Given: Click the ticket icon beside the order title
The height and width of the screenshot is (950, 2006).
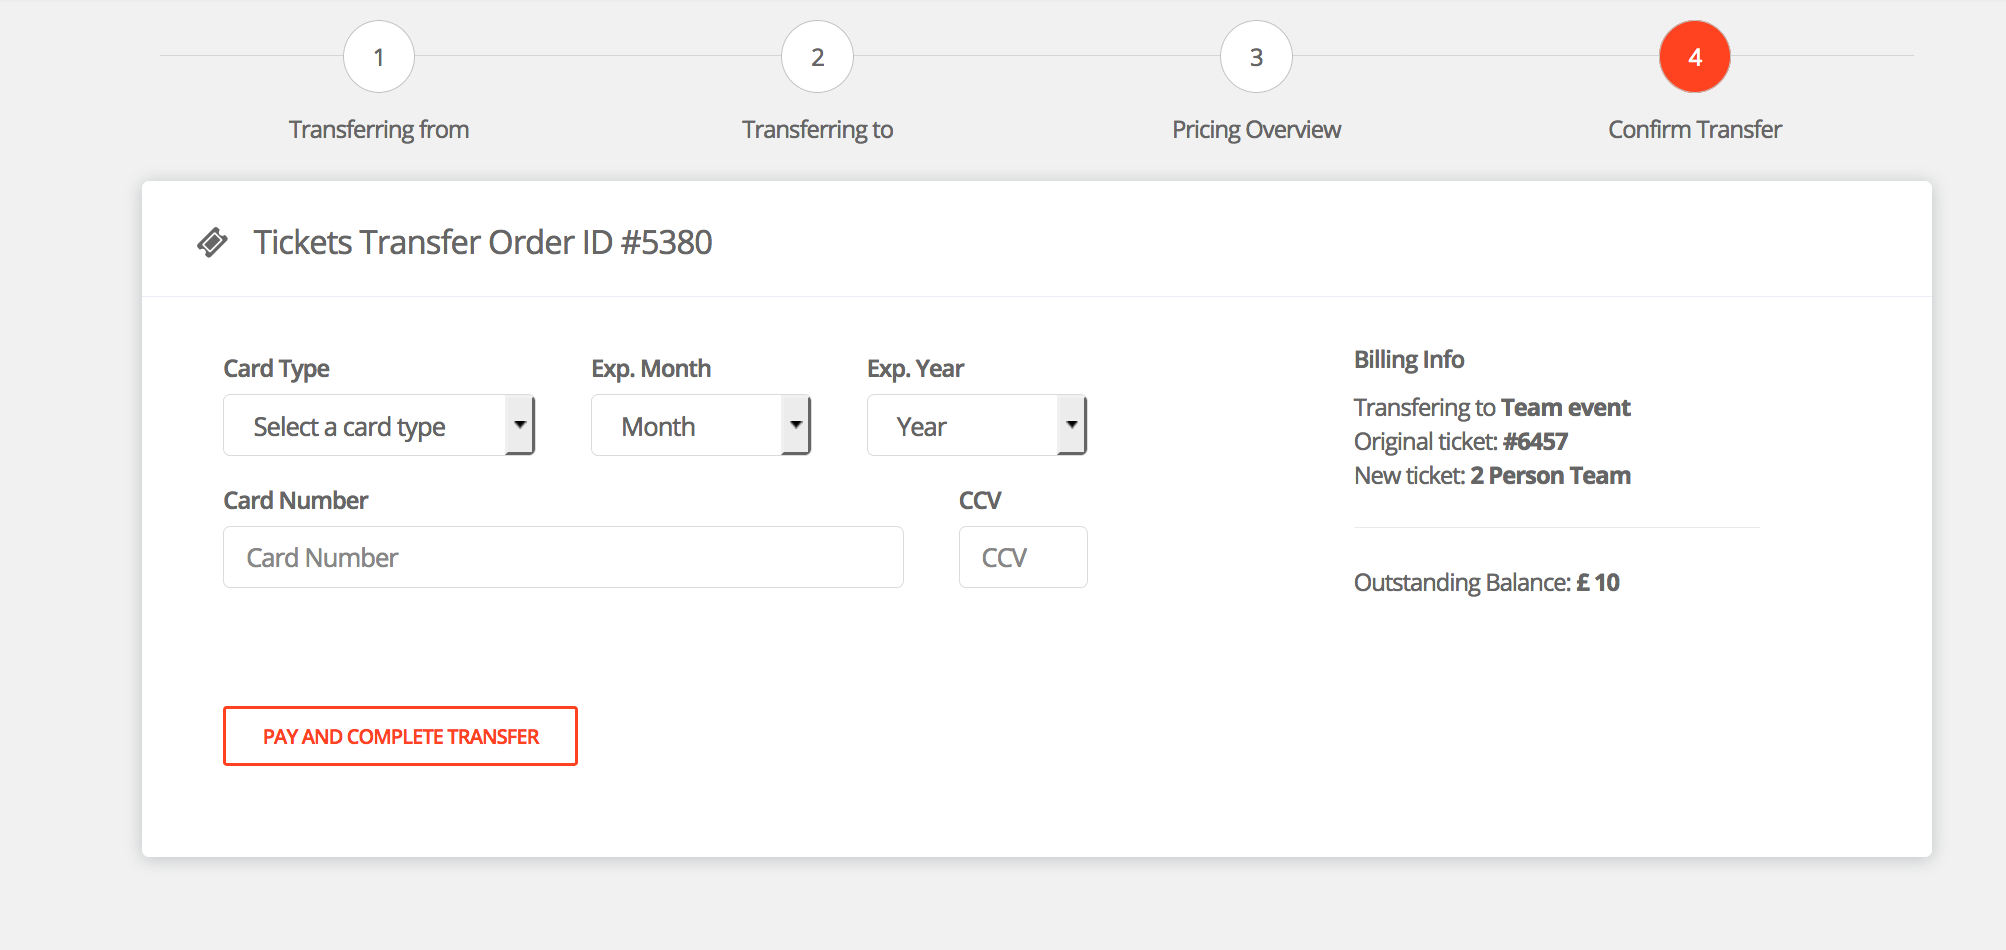Looking at the screenshot, I should (212, 242).
